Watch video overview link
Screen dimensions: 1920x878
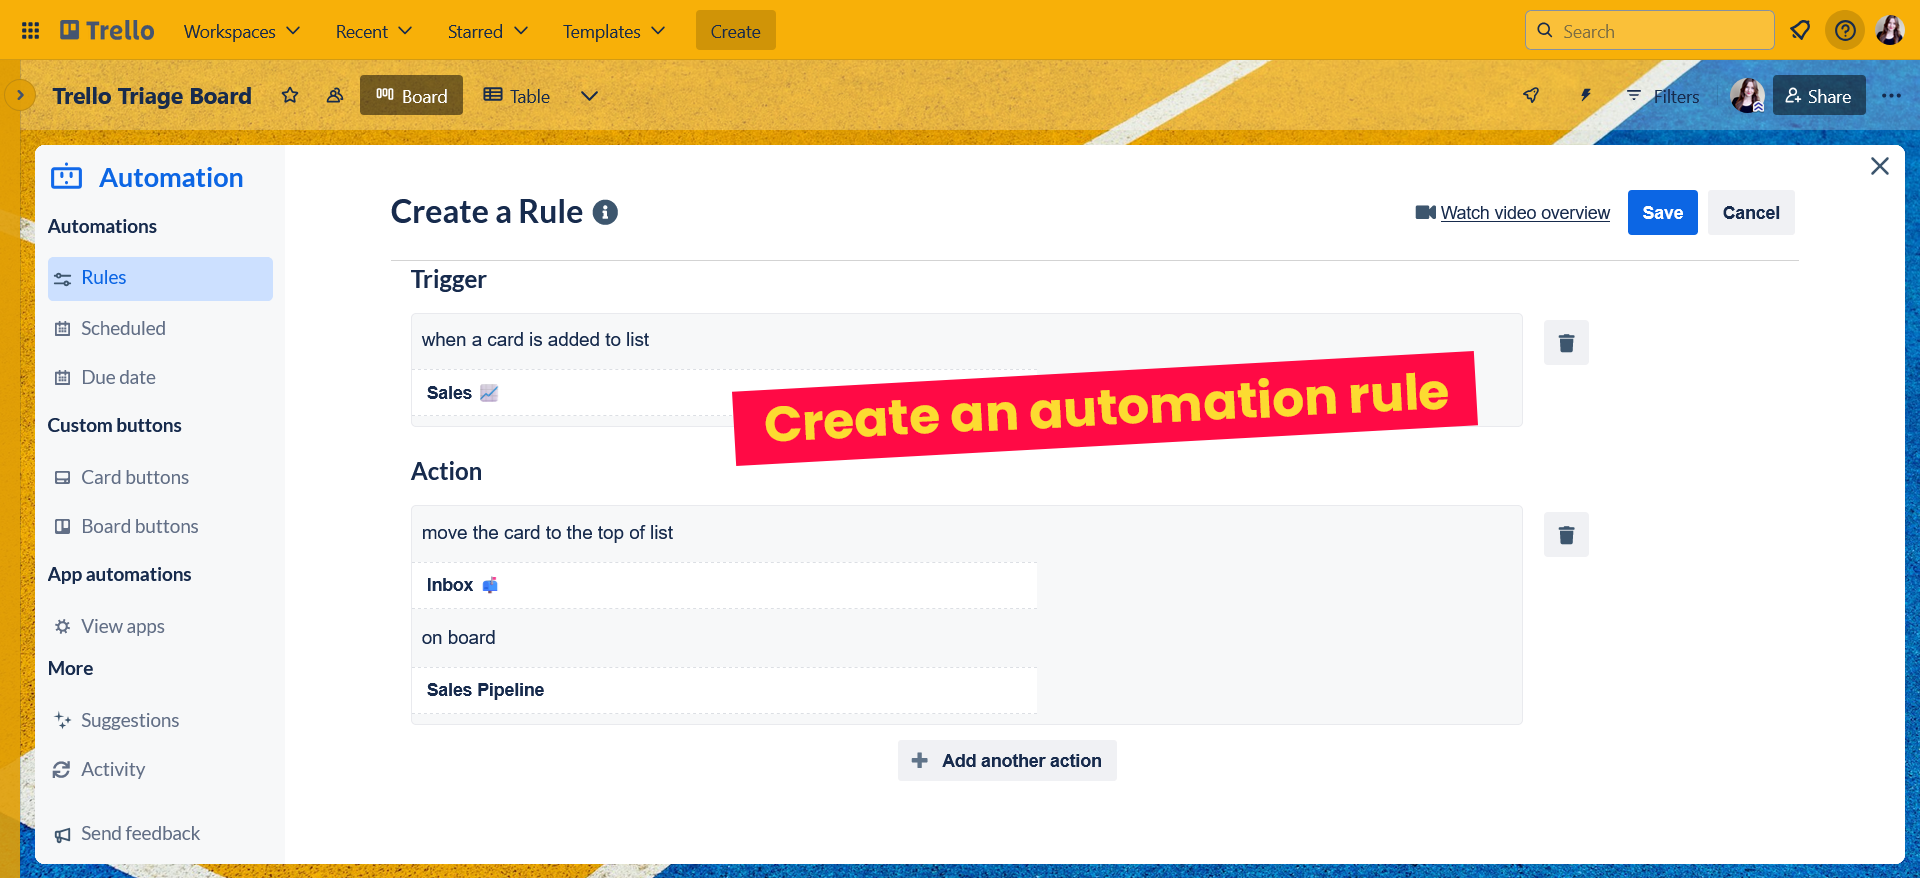(1524, 212)
